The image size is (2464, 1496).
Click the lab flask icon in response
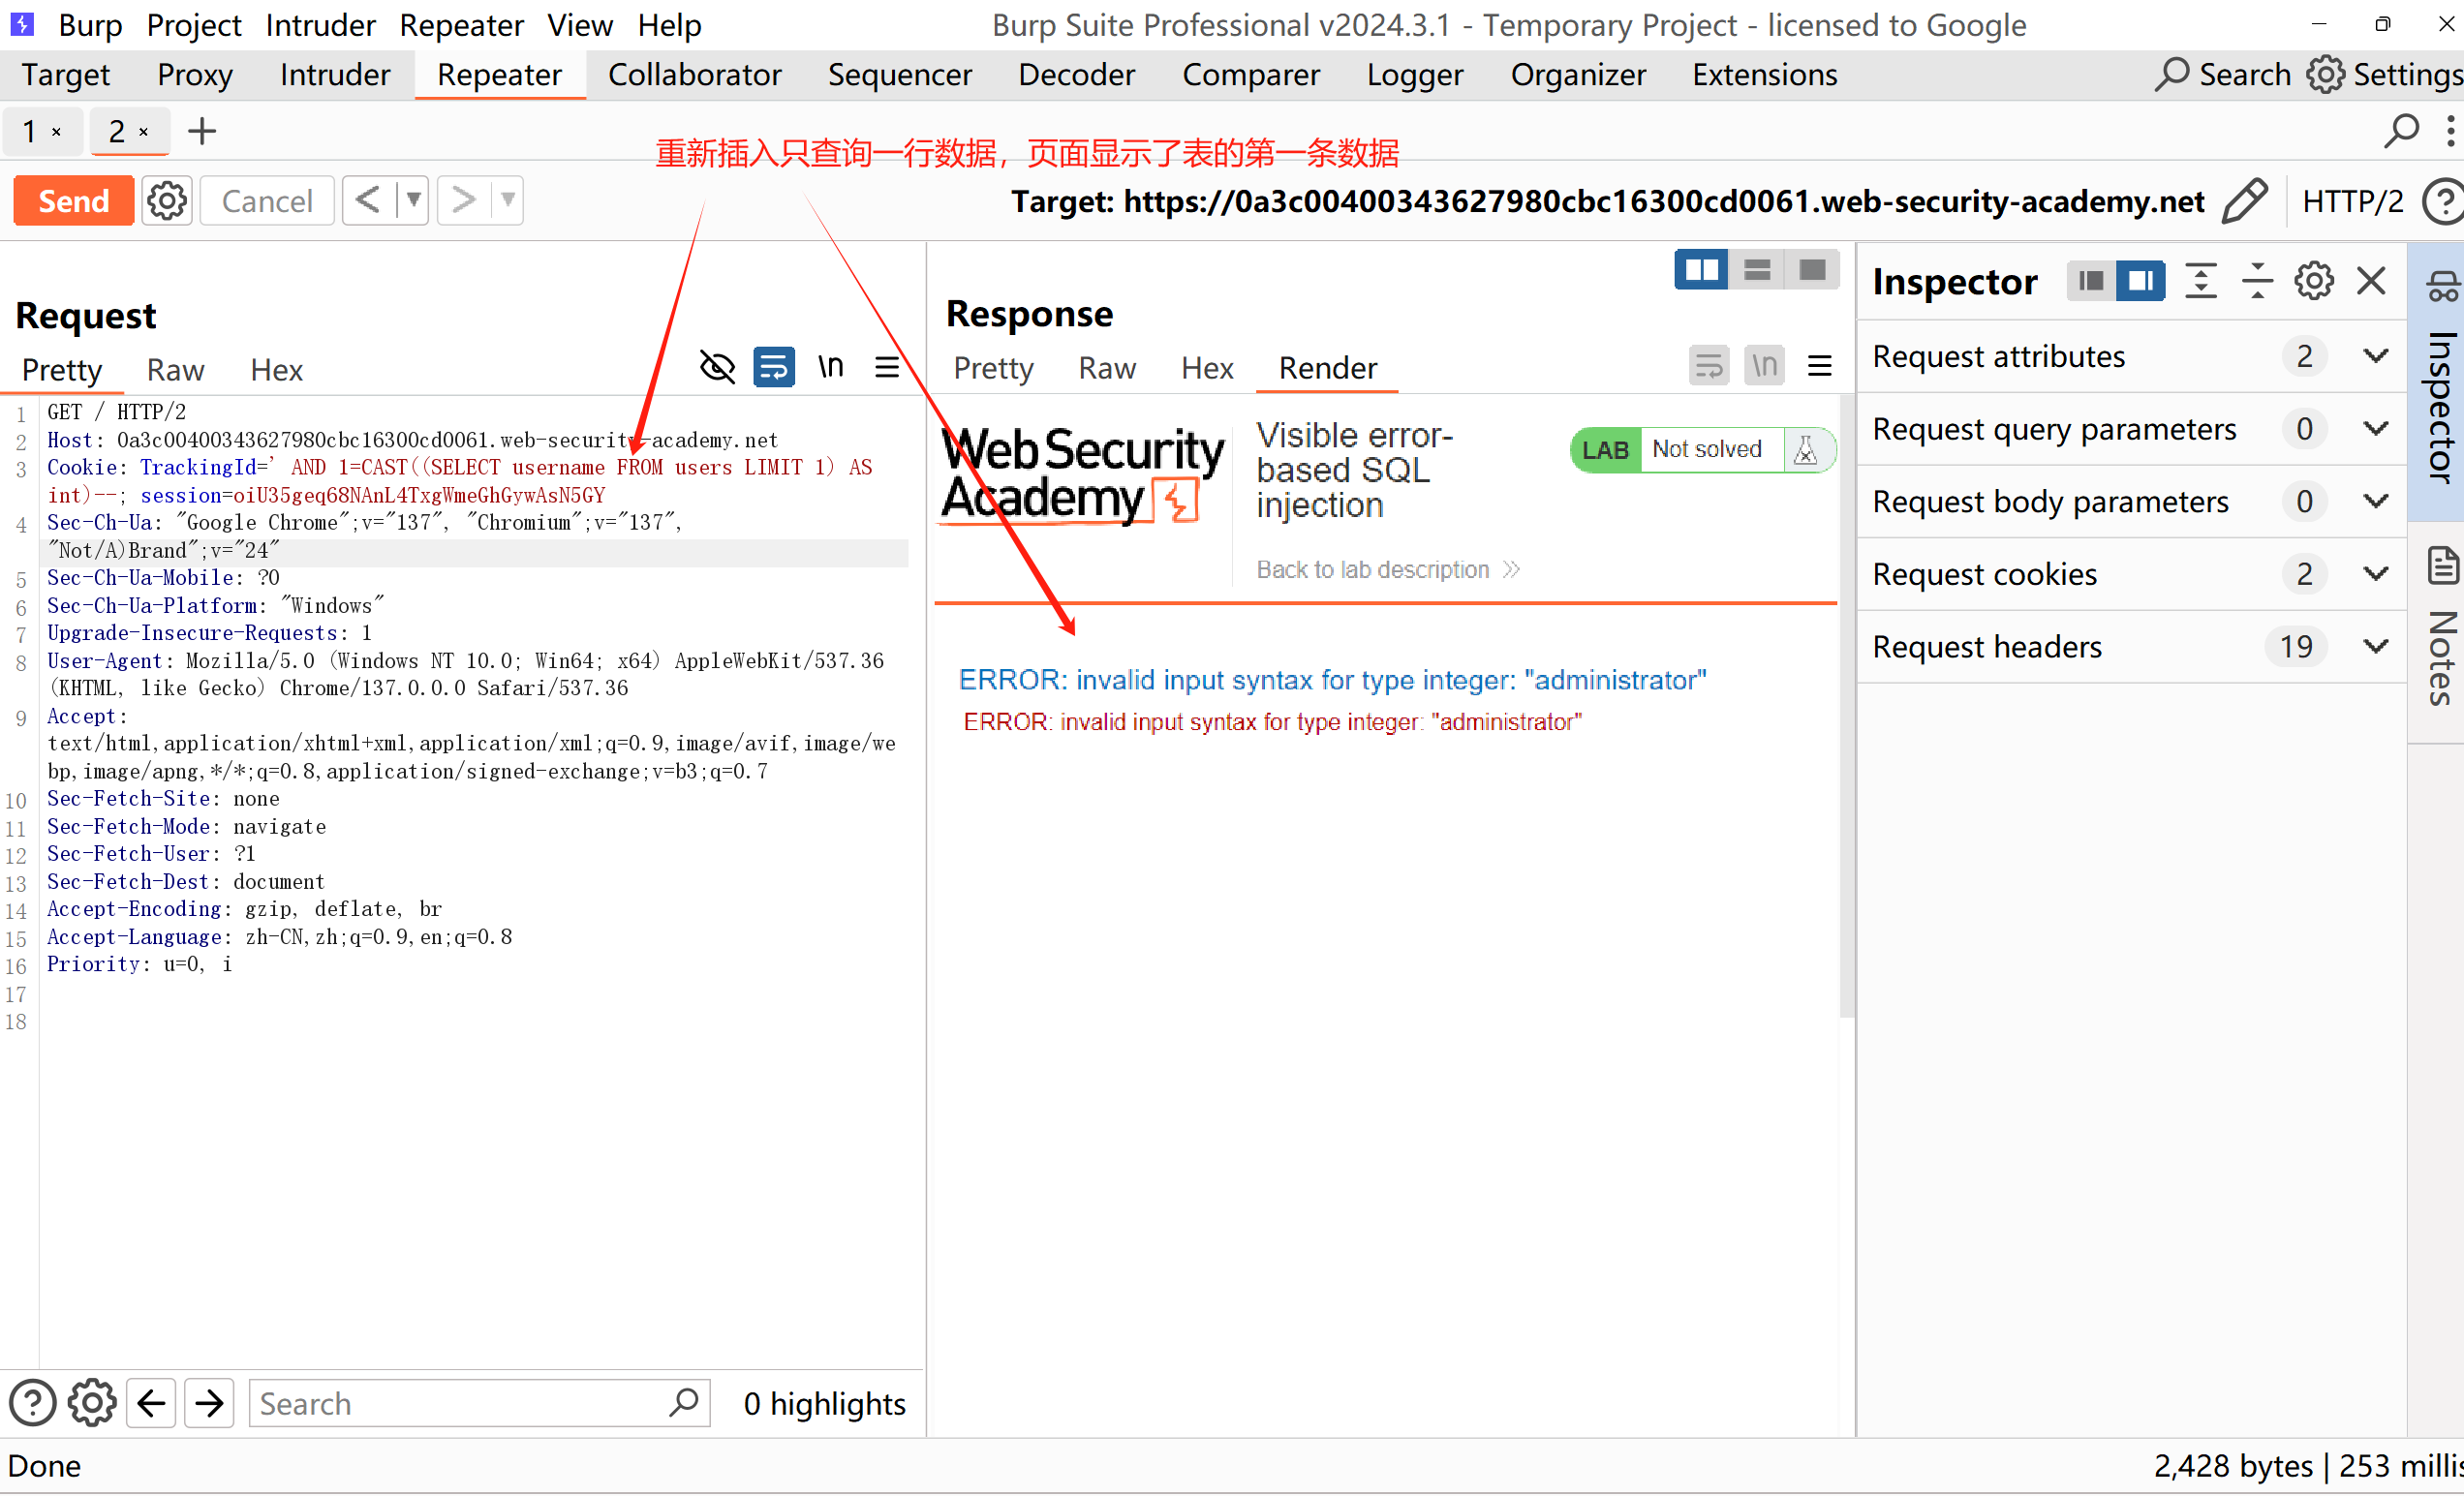point(1806,449)
